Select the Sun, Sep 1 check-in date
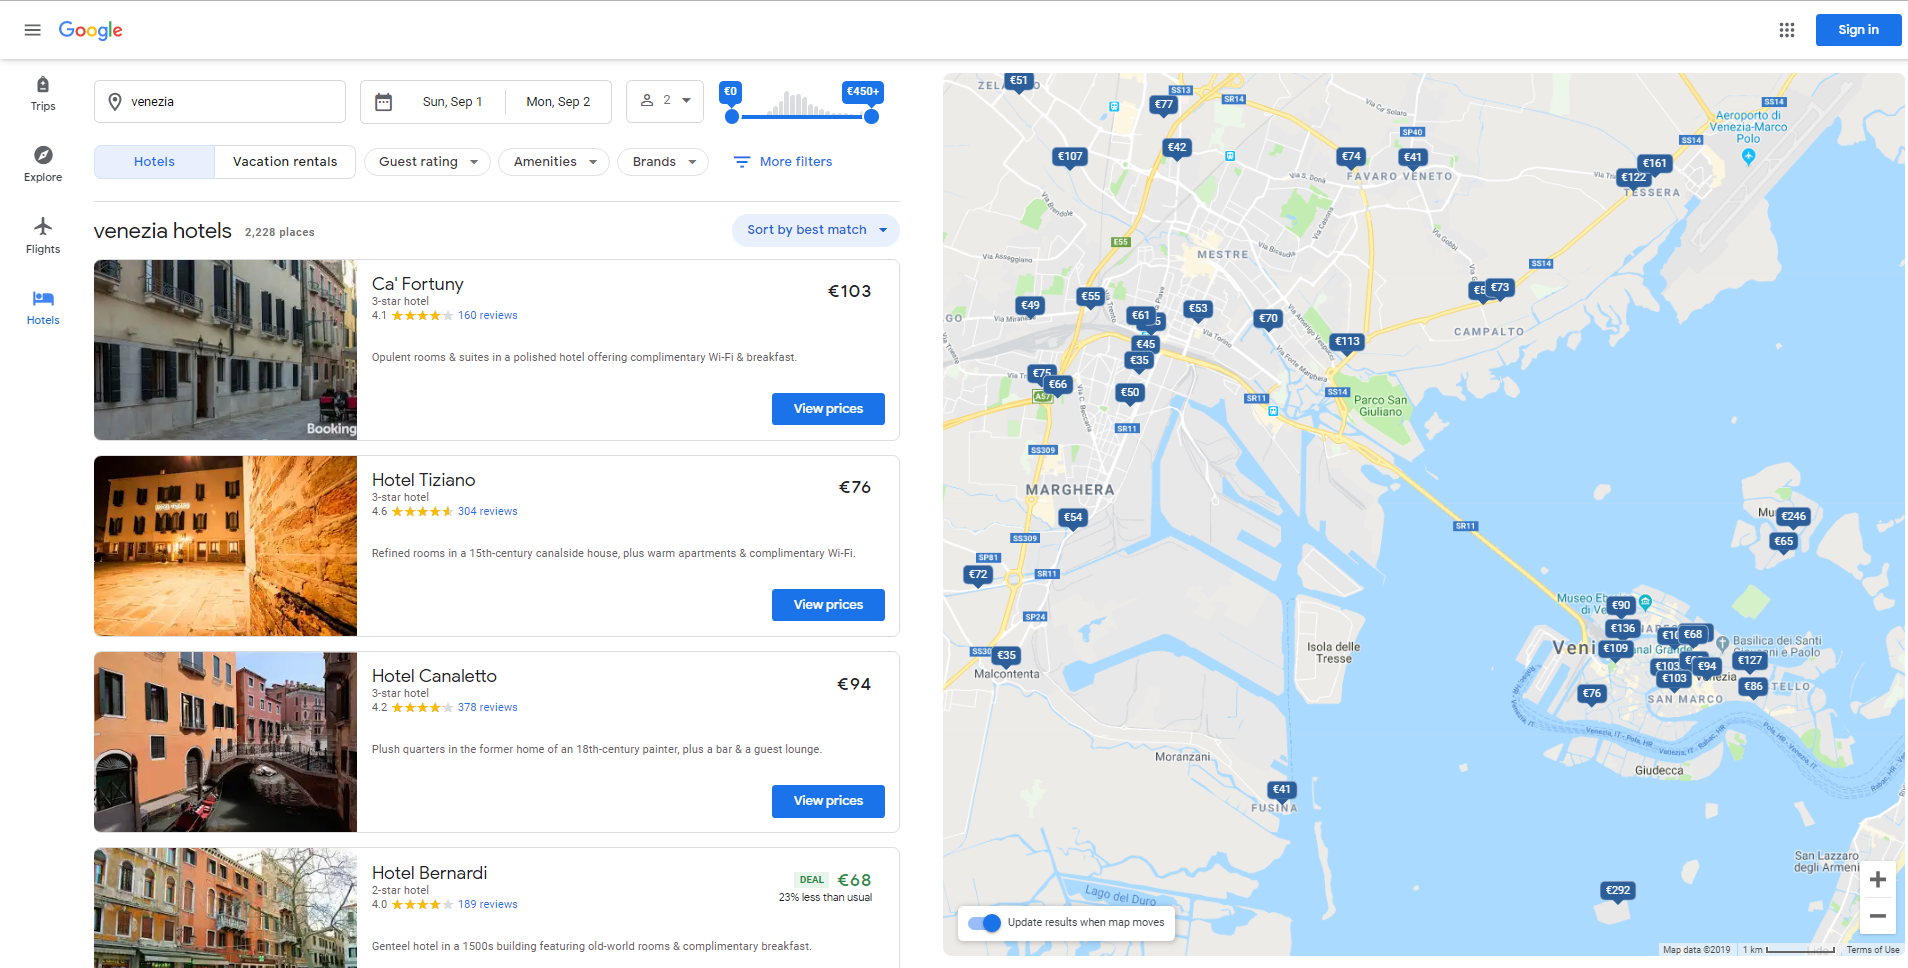The height and width of the screenshot is (968, 1908). [452, 102]
